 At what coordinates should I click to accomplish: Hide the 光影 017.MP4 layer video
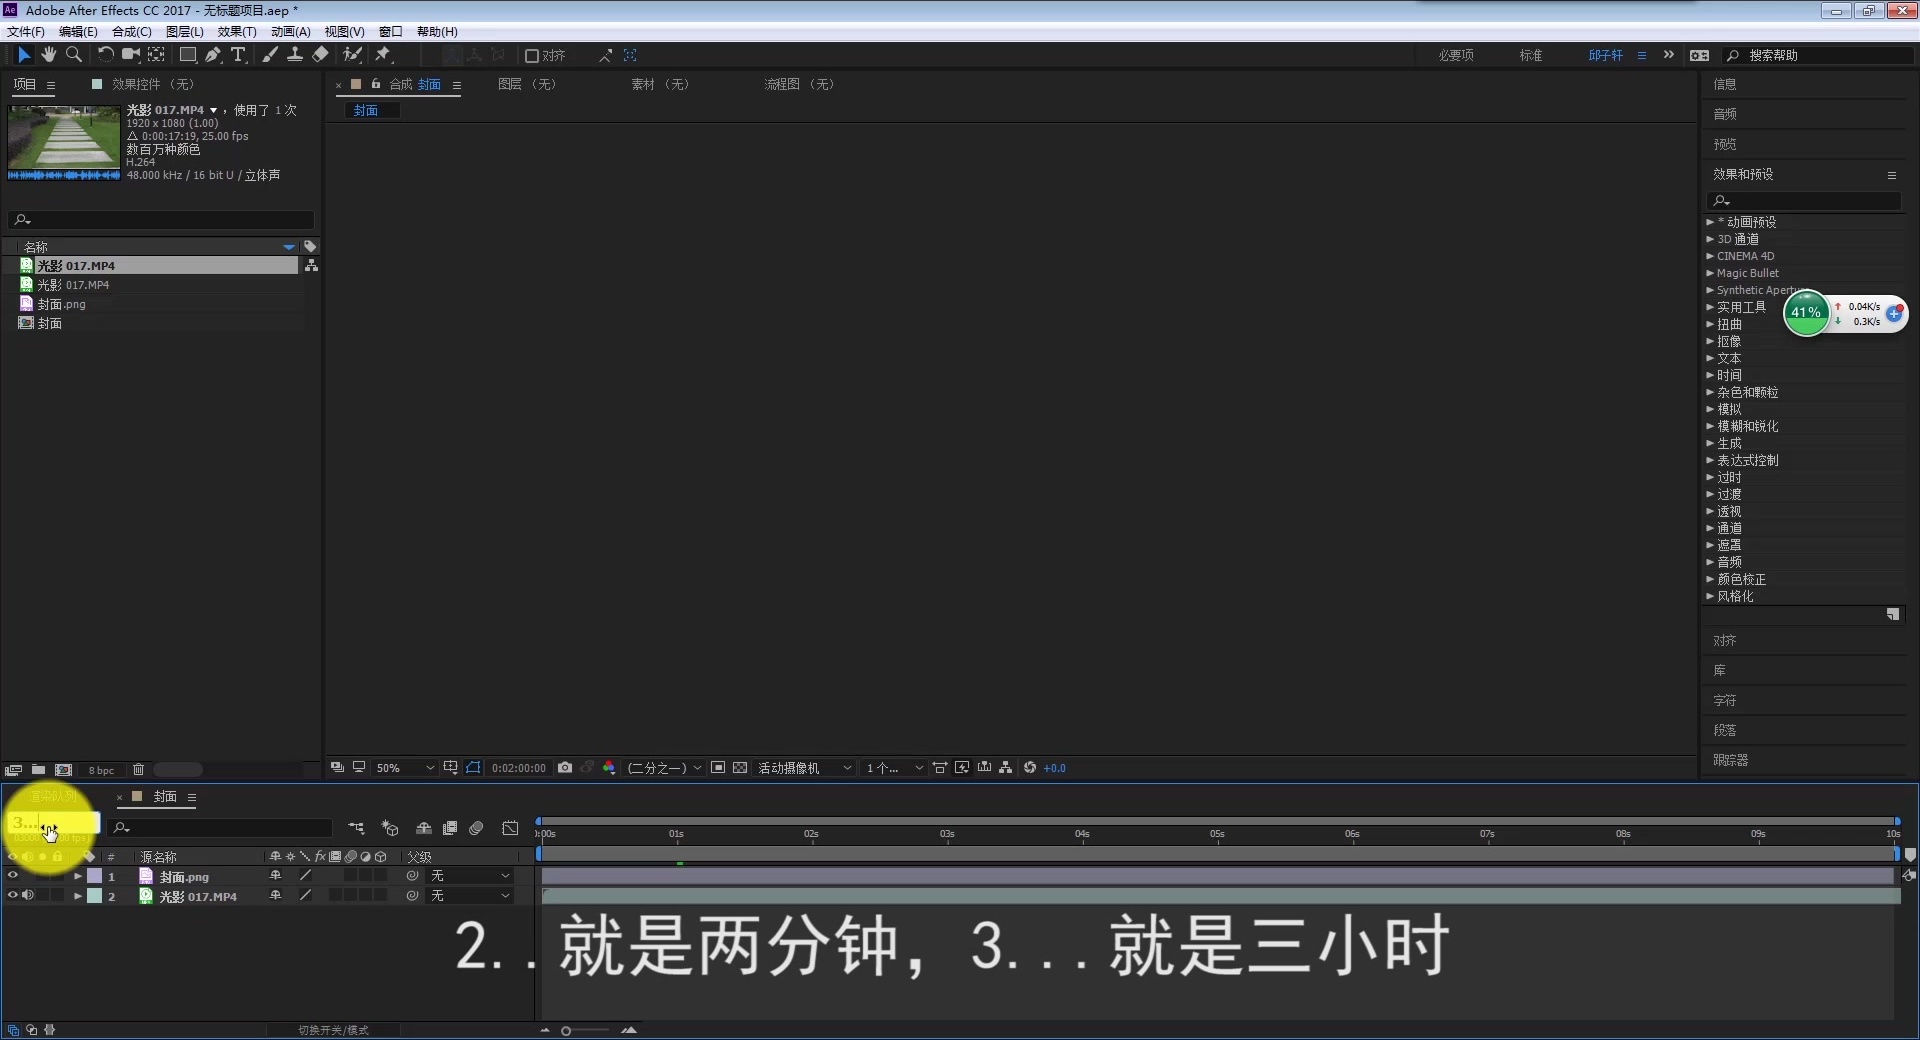tap(13, 896)
